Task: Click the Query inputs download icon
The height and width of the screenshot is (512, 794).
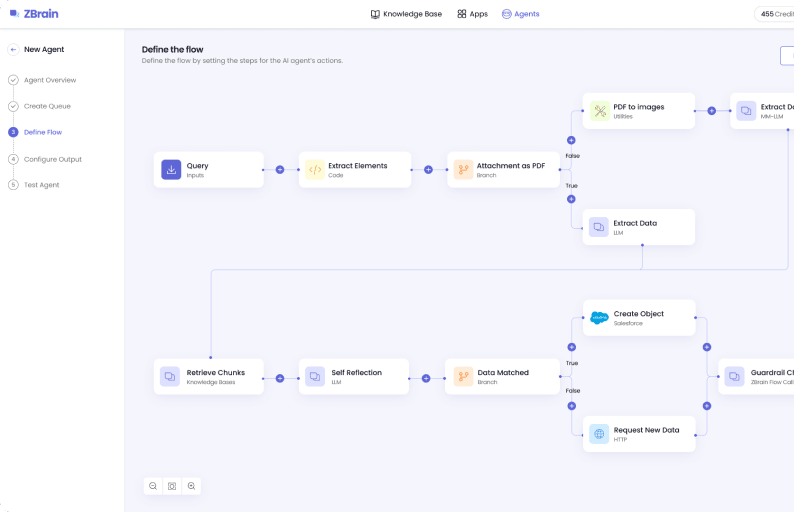Action: 171,170
